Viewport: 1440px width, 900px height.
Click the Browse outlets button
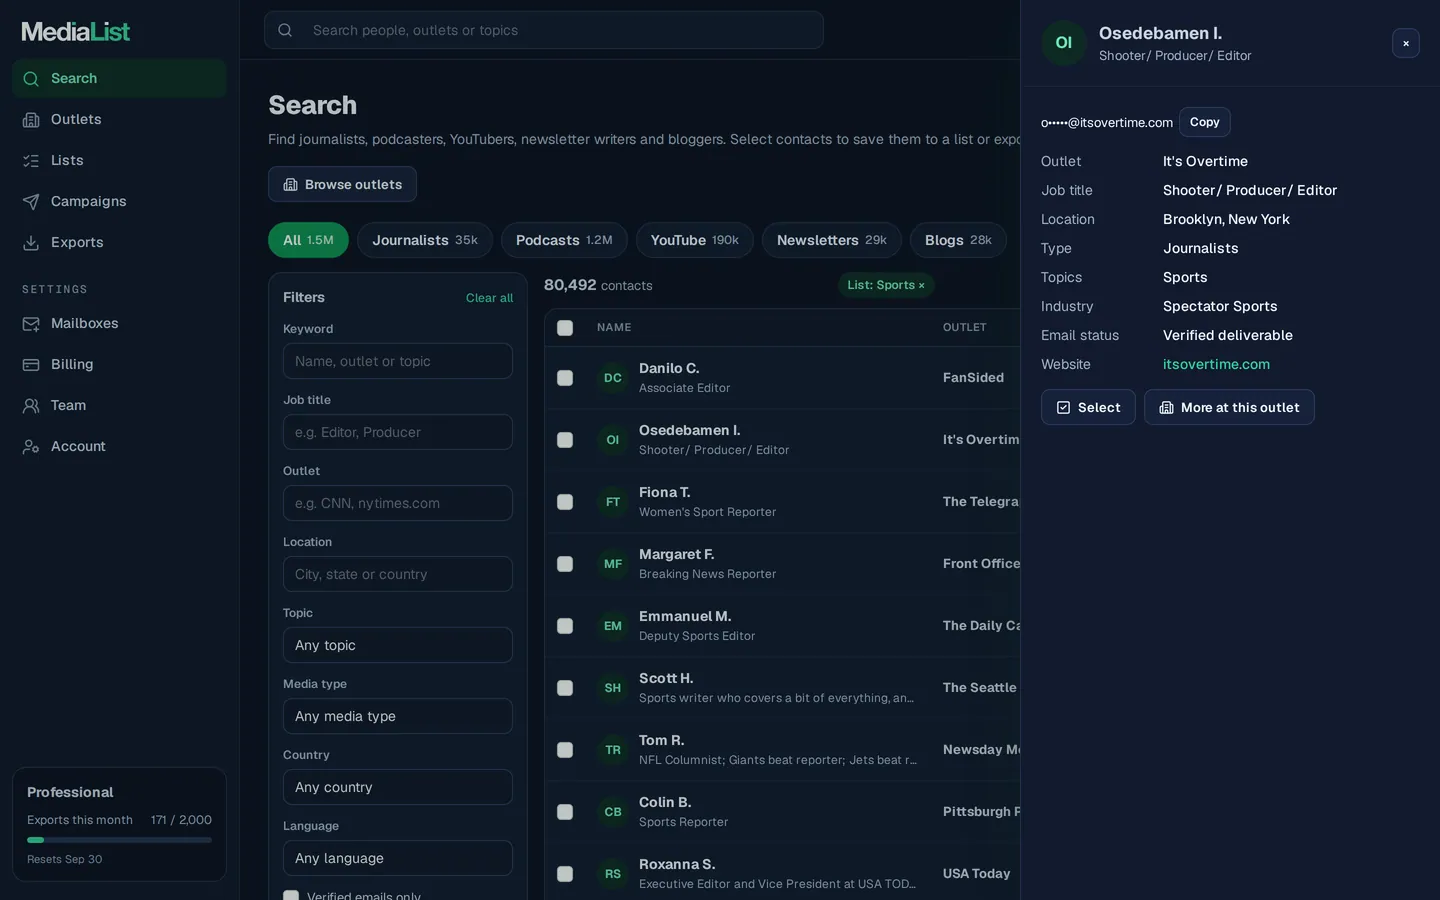pos(342,184)
